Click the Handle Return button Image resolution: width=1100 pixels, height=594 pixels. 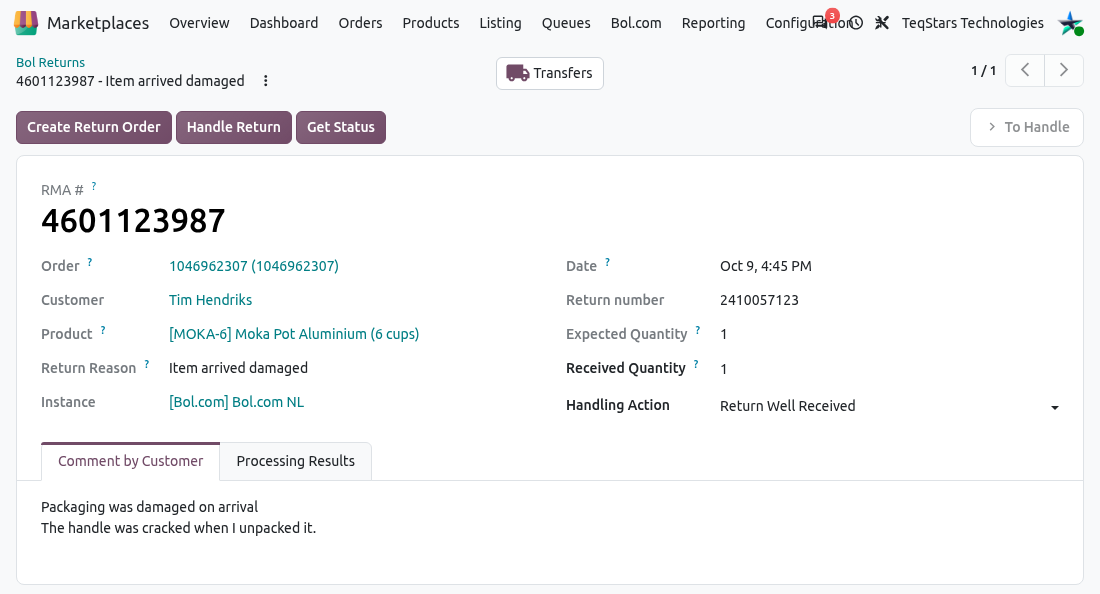coord(234,128)
